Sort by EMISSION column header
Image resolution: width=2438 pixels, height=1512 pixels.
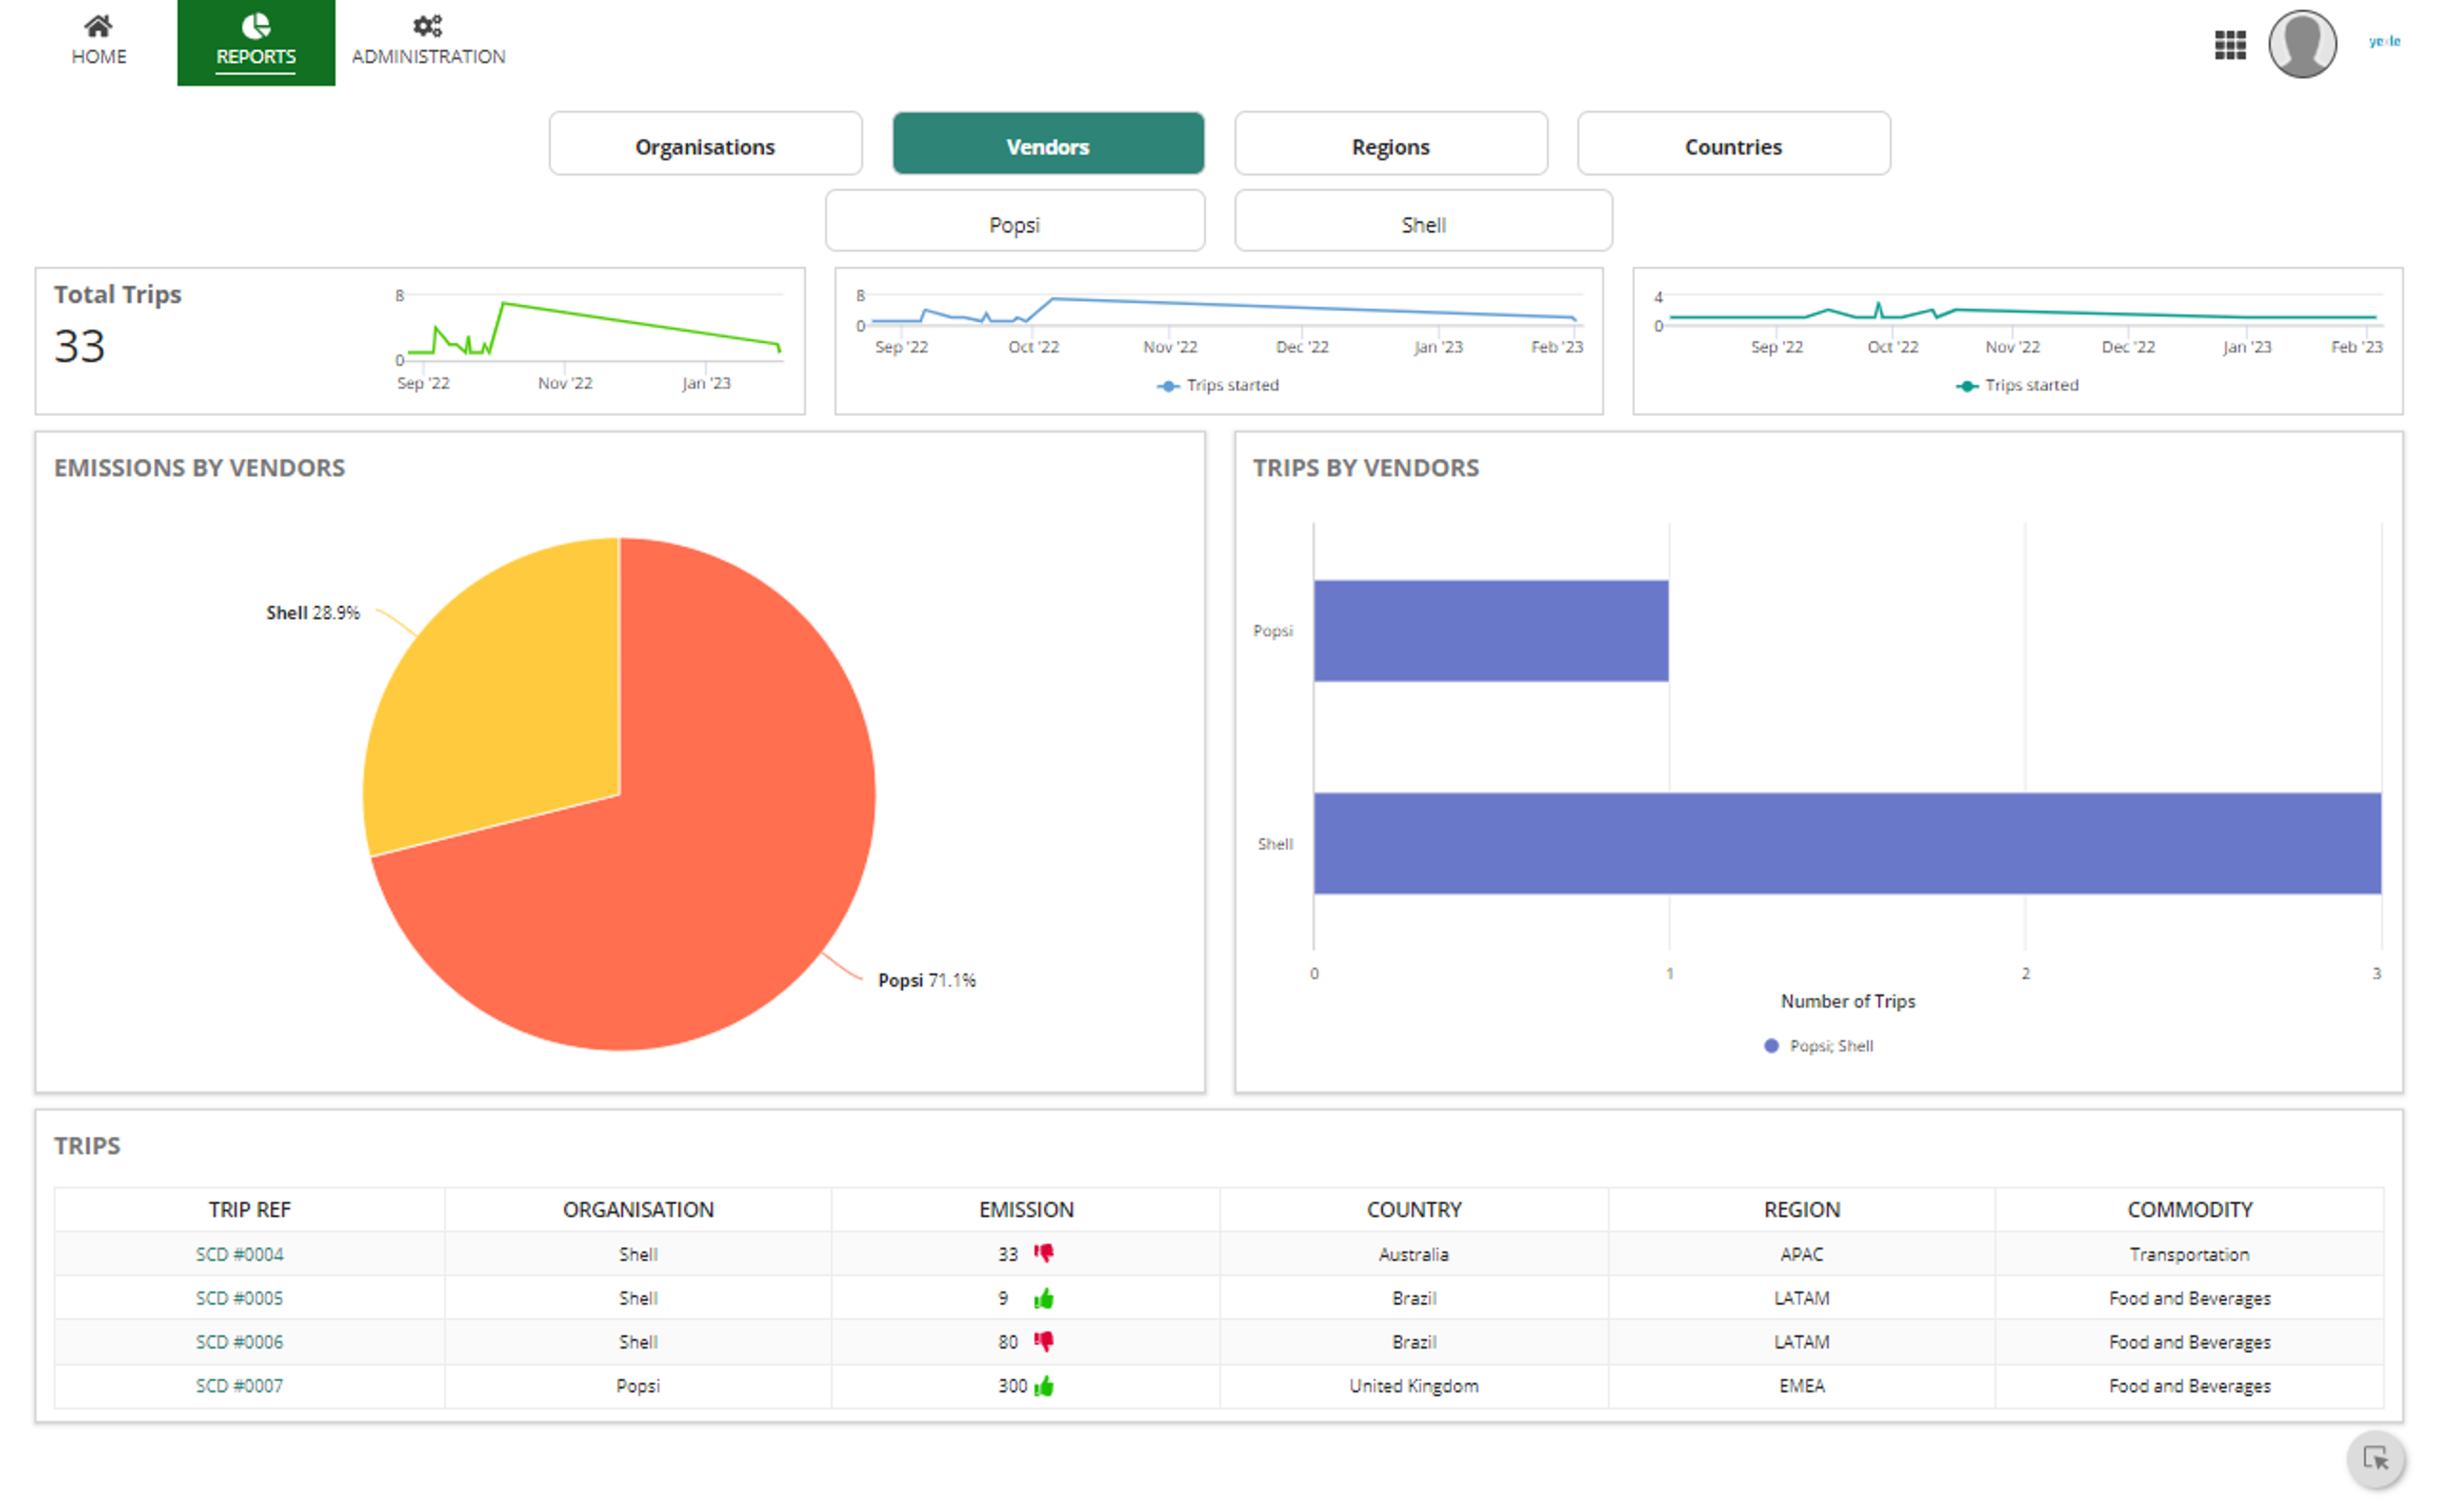pyautogui.click(x=1026, y=1209)
